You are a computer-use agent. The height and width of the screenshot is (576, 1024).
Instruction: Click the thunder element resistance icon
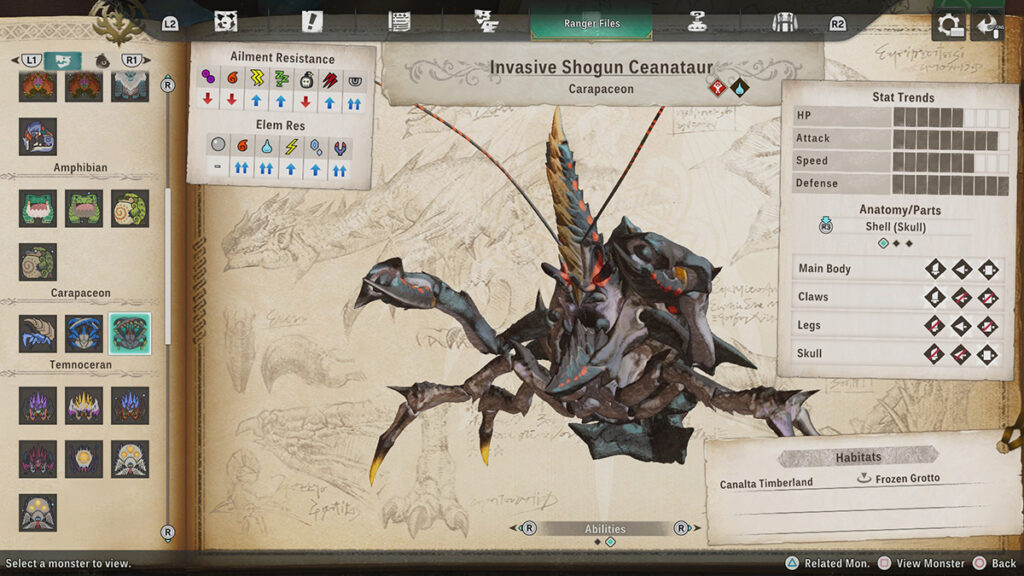click(x=291, y=146)
